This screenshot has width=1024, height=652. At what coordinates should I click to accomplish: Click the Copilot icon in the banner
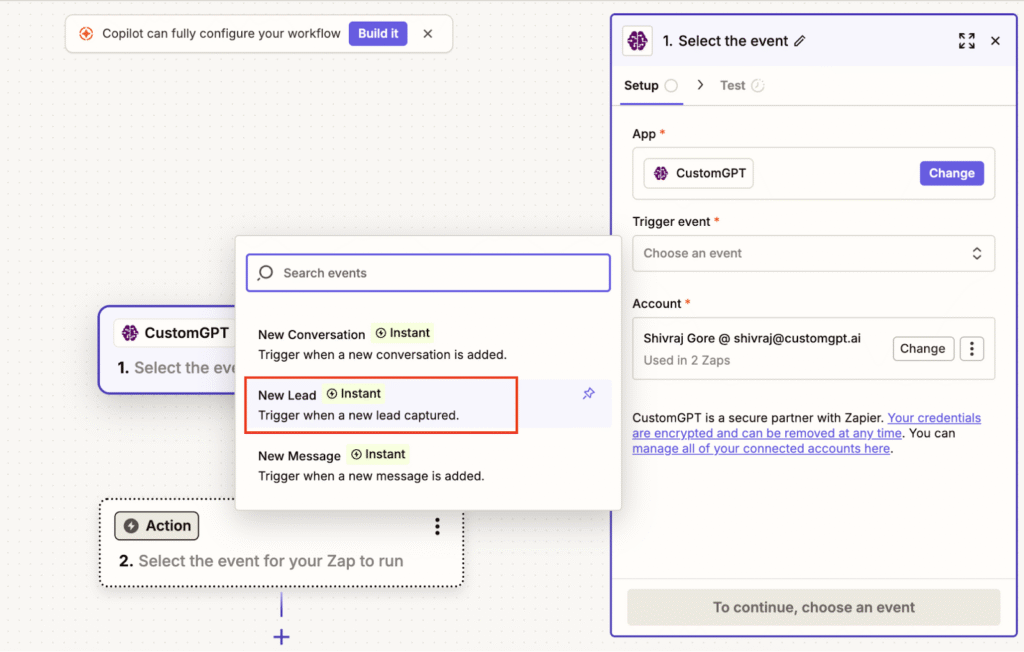click(86, 33)
